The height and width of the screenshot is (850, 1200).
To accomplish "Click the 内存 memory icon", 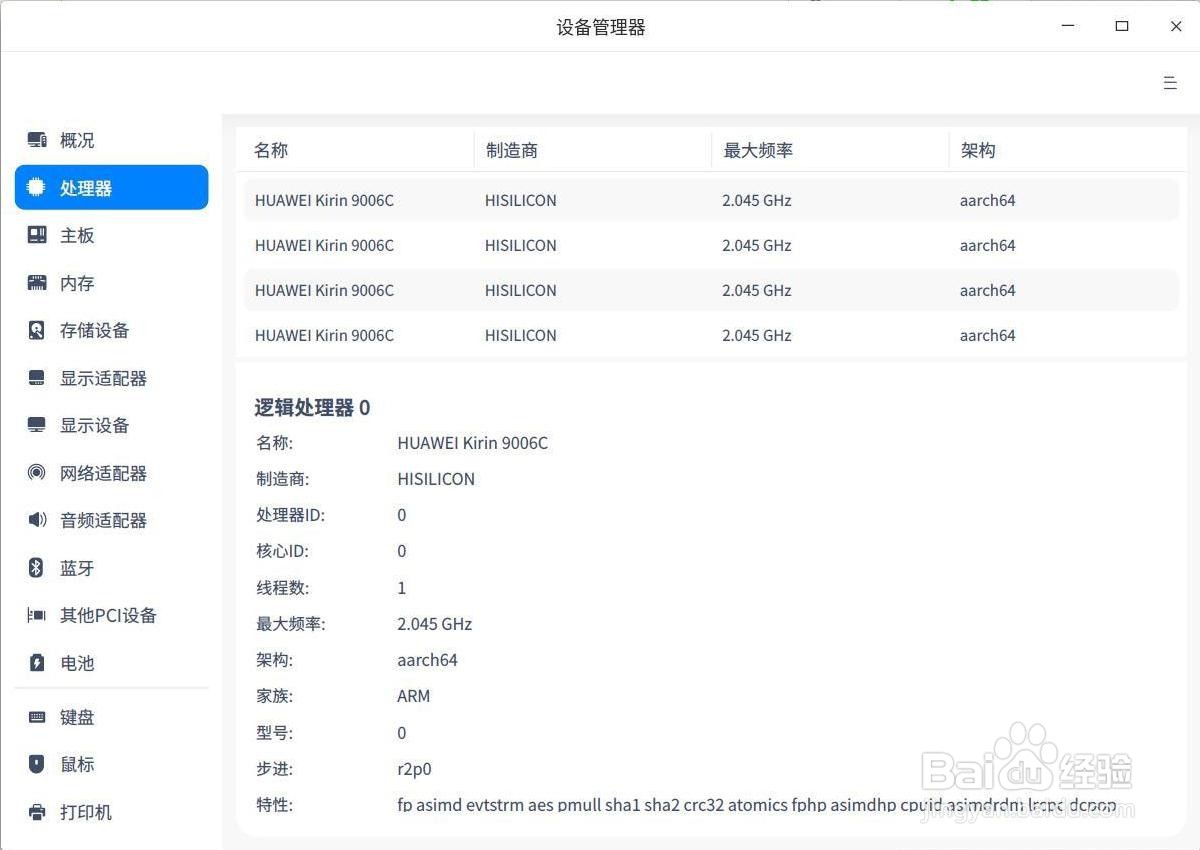I will [37, 283].
